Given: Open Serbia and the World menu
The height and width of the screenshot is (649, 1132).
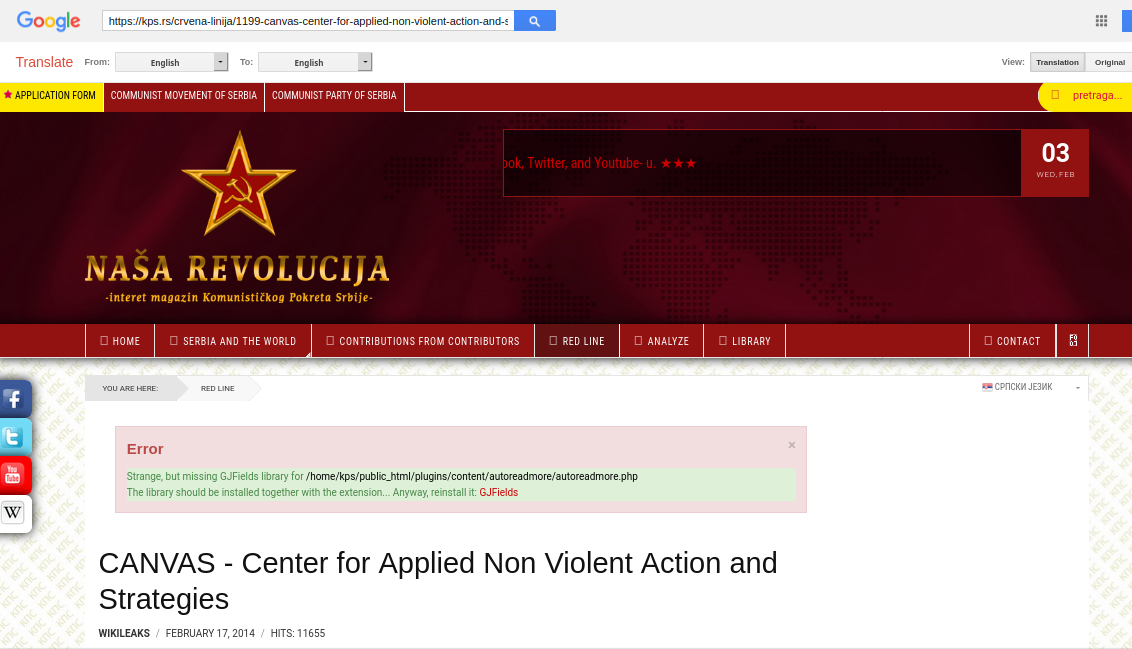Looking at the screenshot, I should pyautogui.click(x=233, y=341).
